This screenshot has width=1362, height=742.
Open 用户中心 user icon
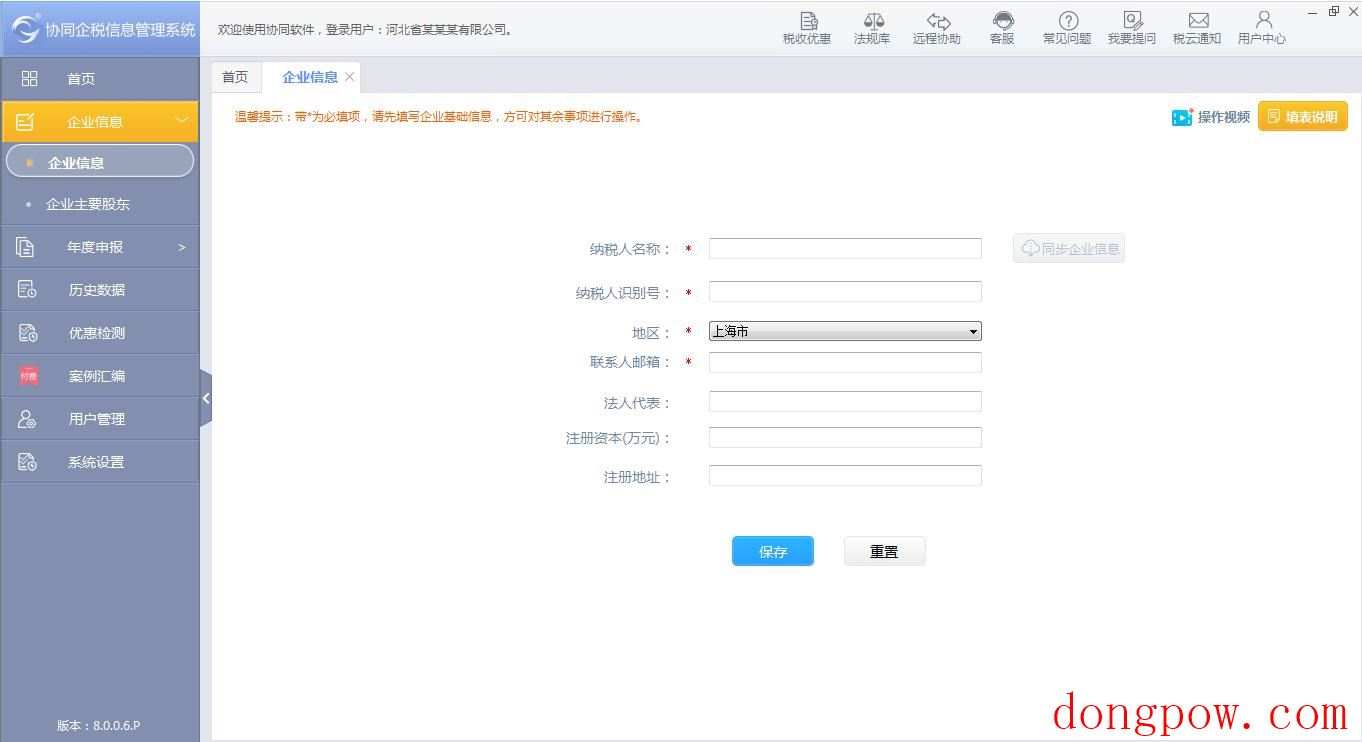(1262, 28)
